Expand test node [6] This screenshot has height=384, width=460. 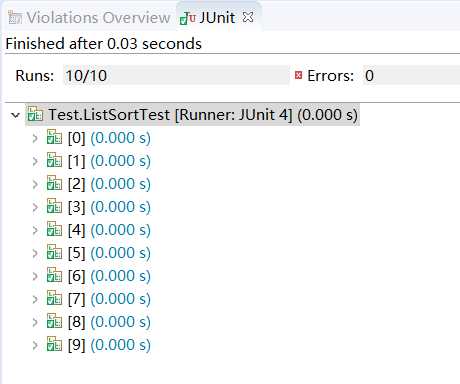click(x=35, y=276)
